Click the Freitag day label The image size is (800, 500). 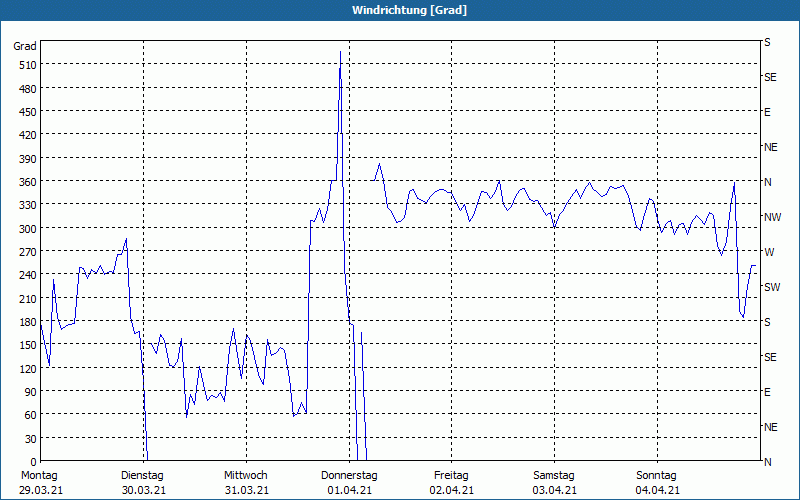[451, 476]
